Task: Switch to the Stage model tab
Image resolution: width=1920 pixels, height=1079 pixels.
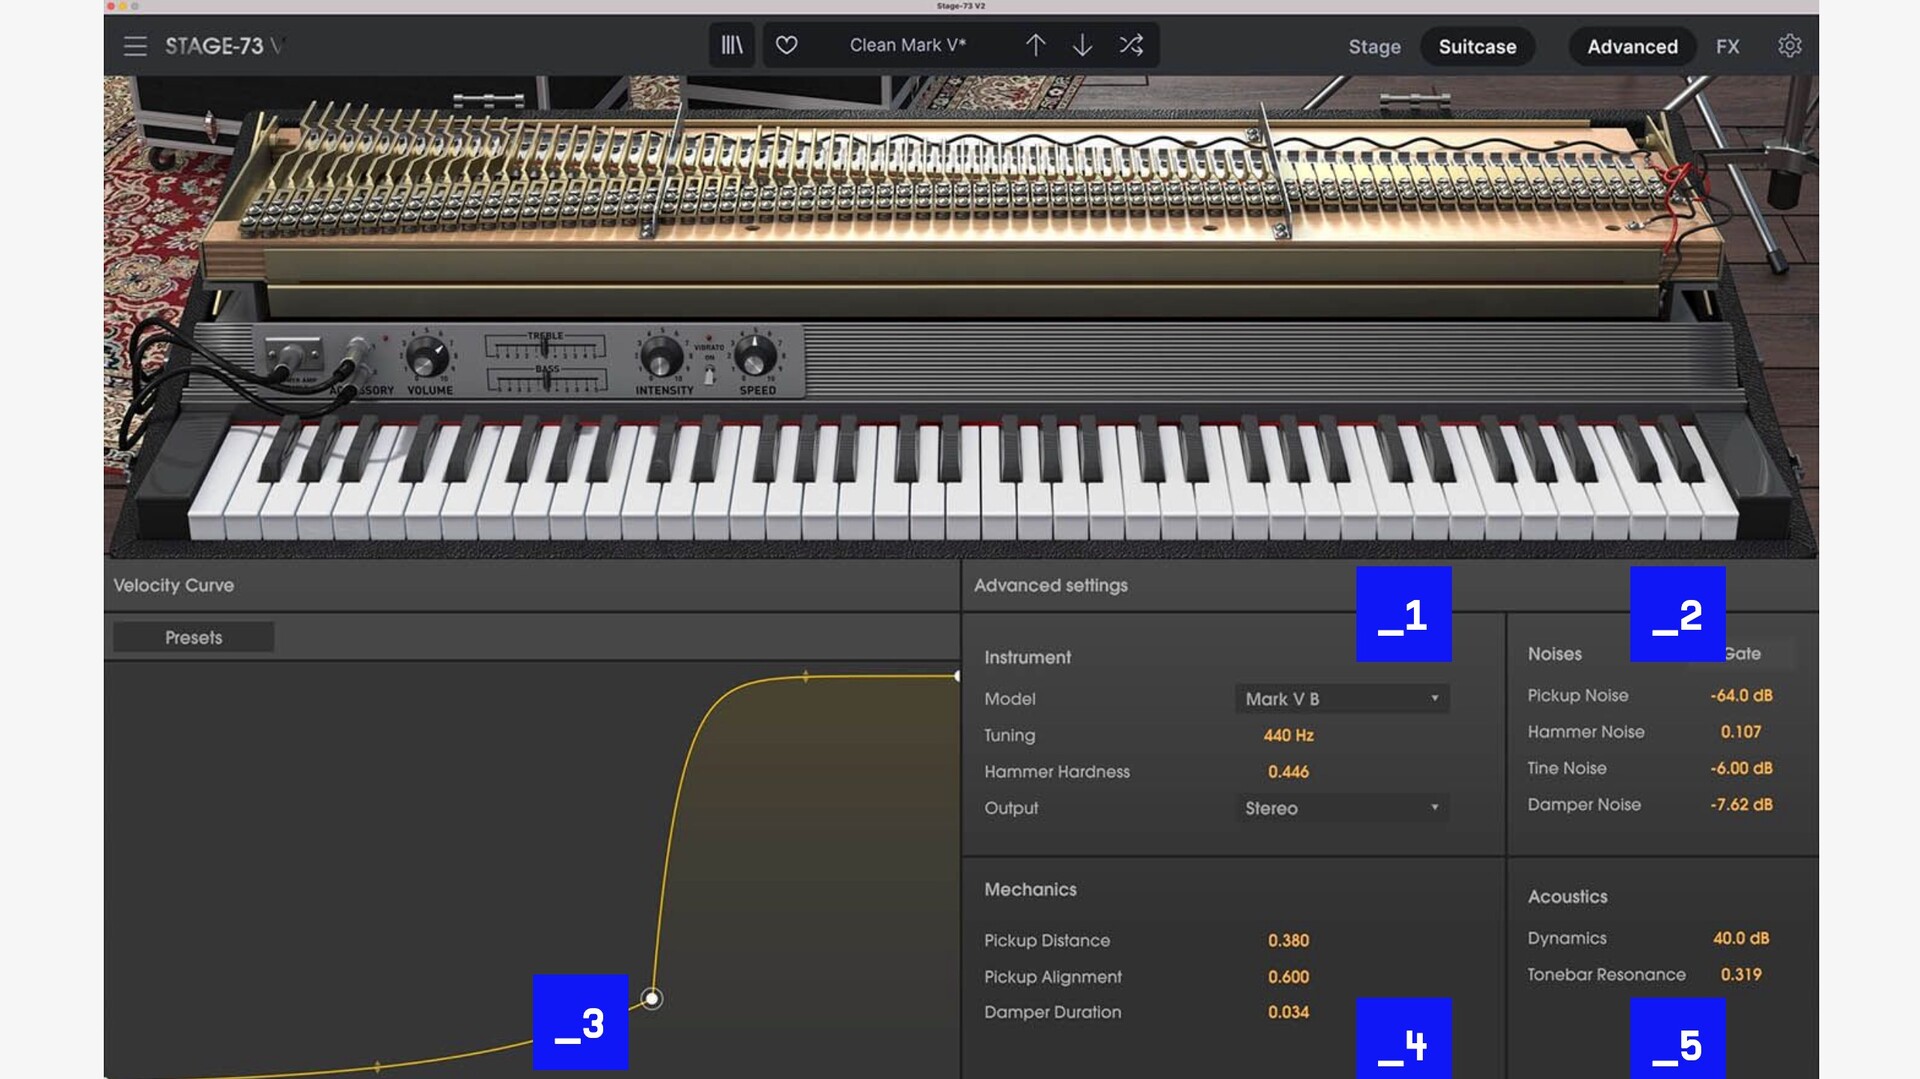Action: coord(1374,47)
